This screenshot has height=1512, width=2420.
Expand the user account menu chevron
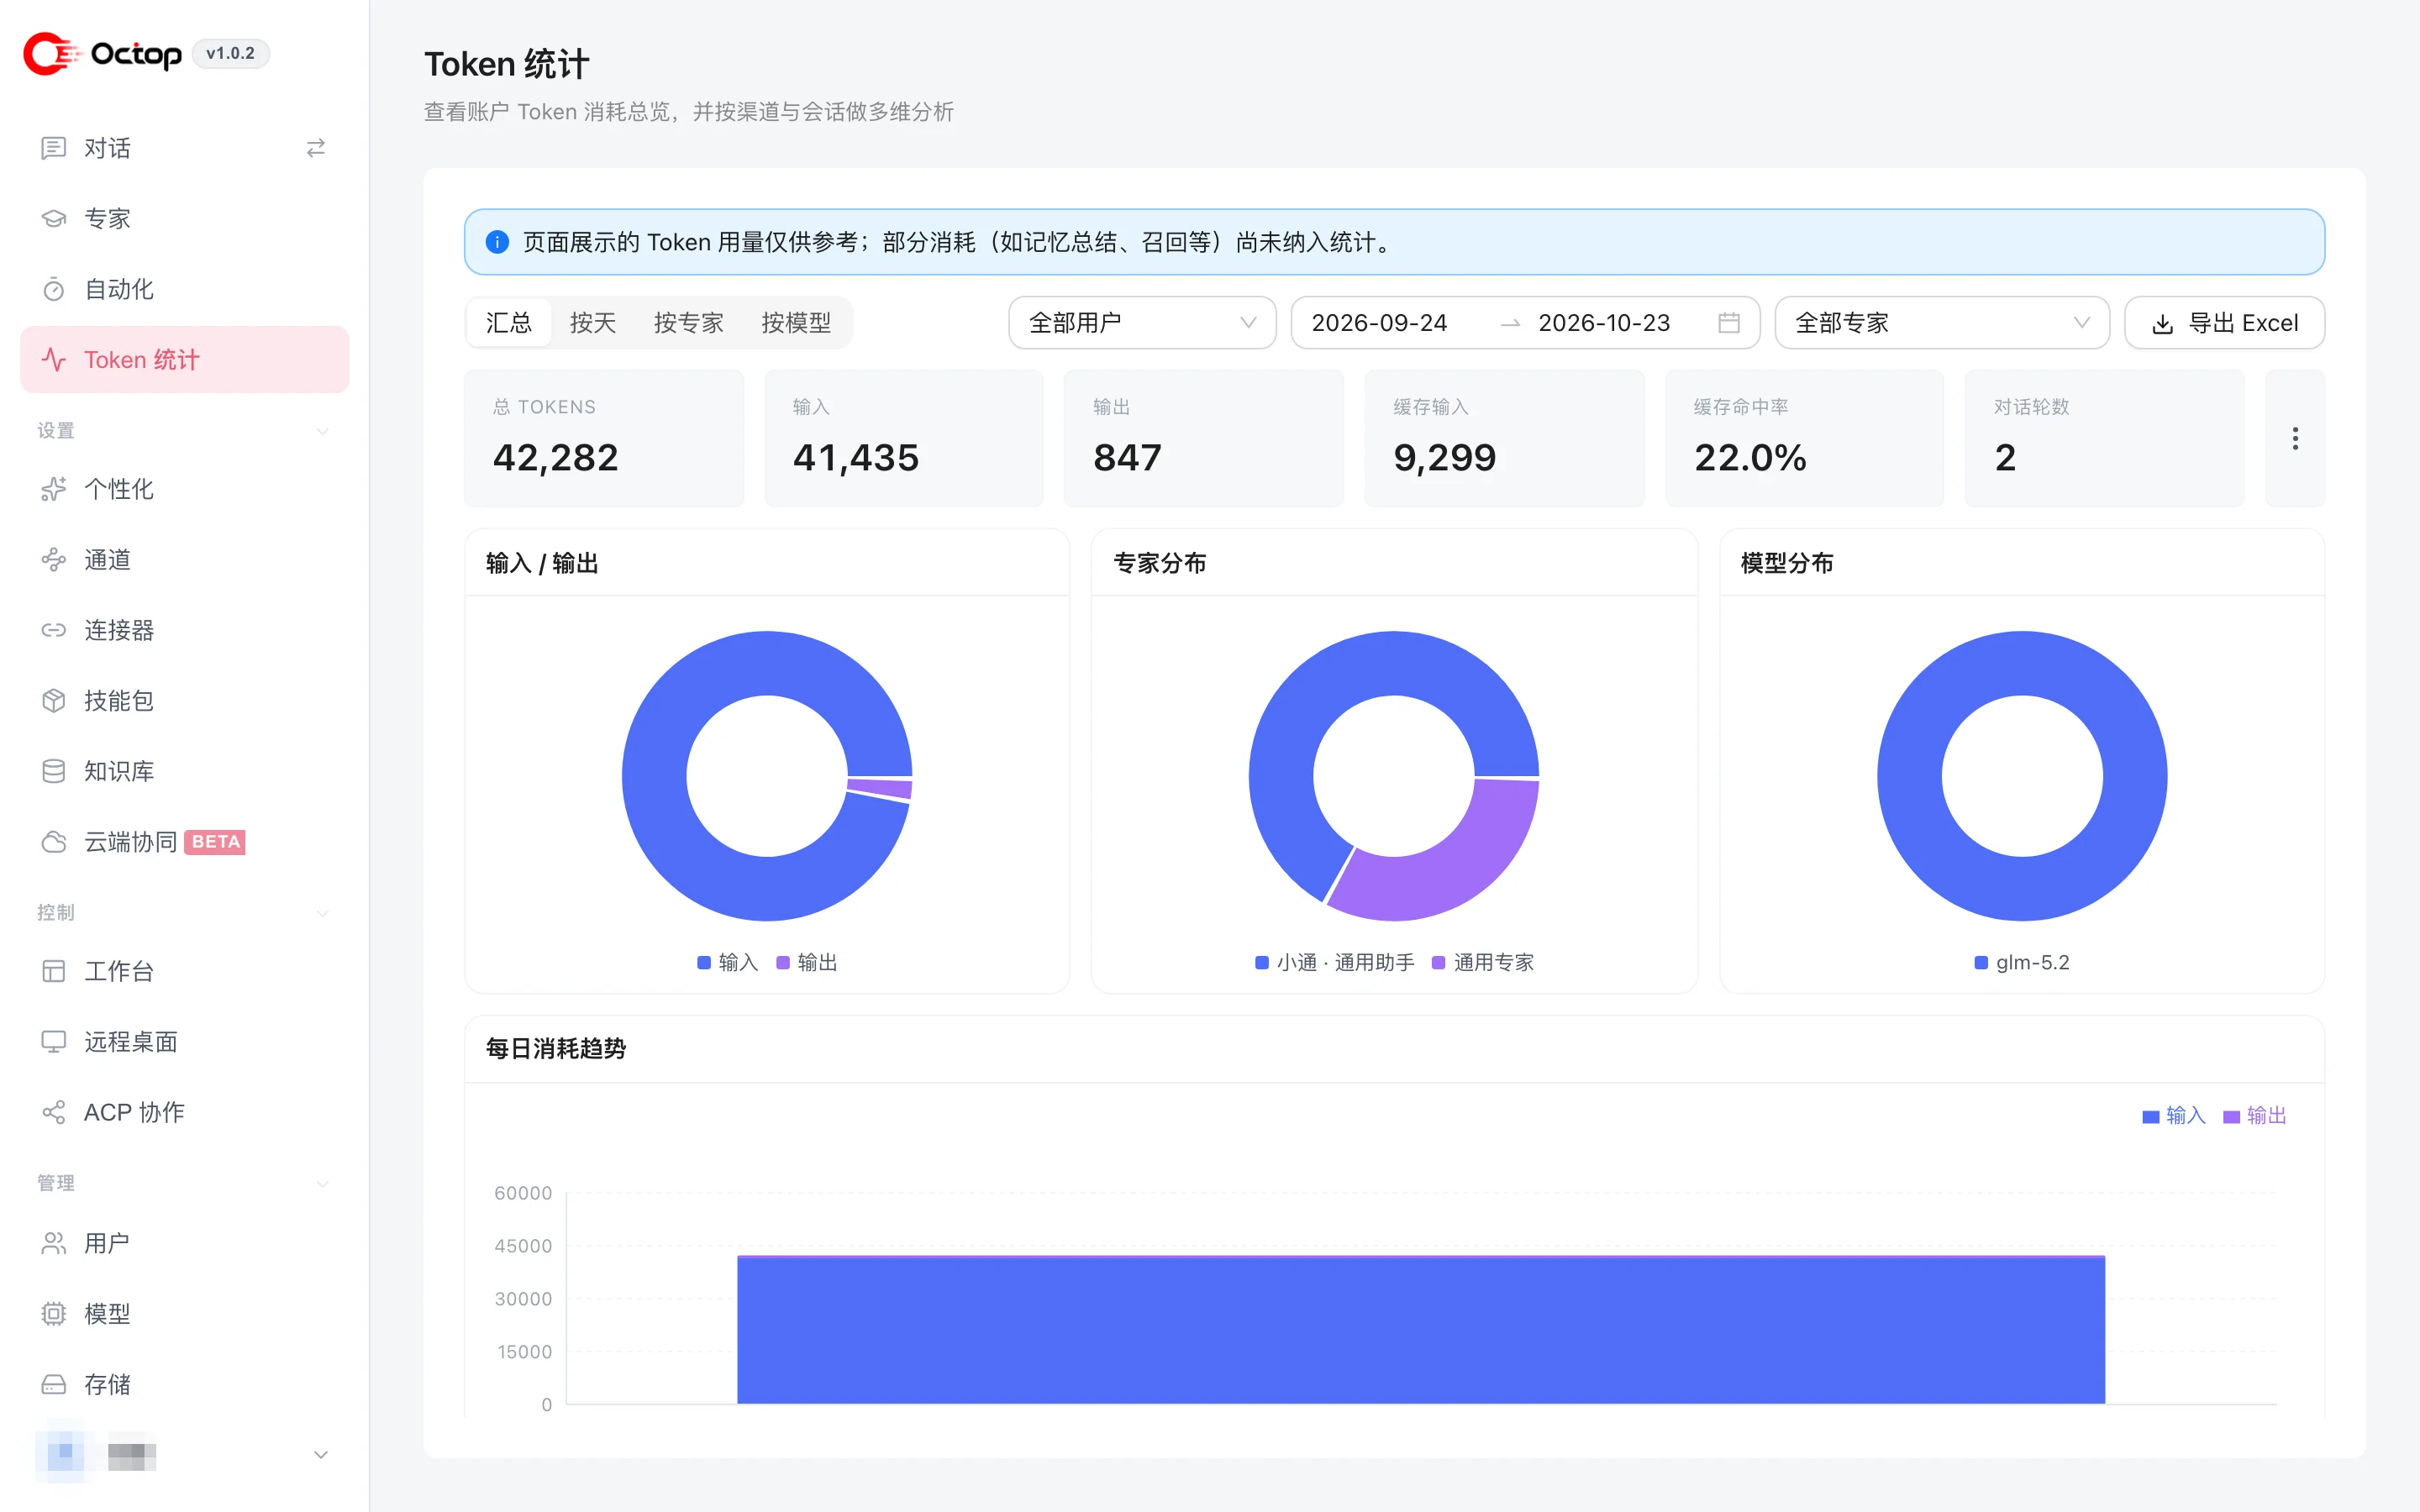click(x=321, y=1454)
